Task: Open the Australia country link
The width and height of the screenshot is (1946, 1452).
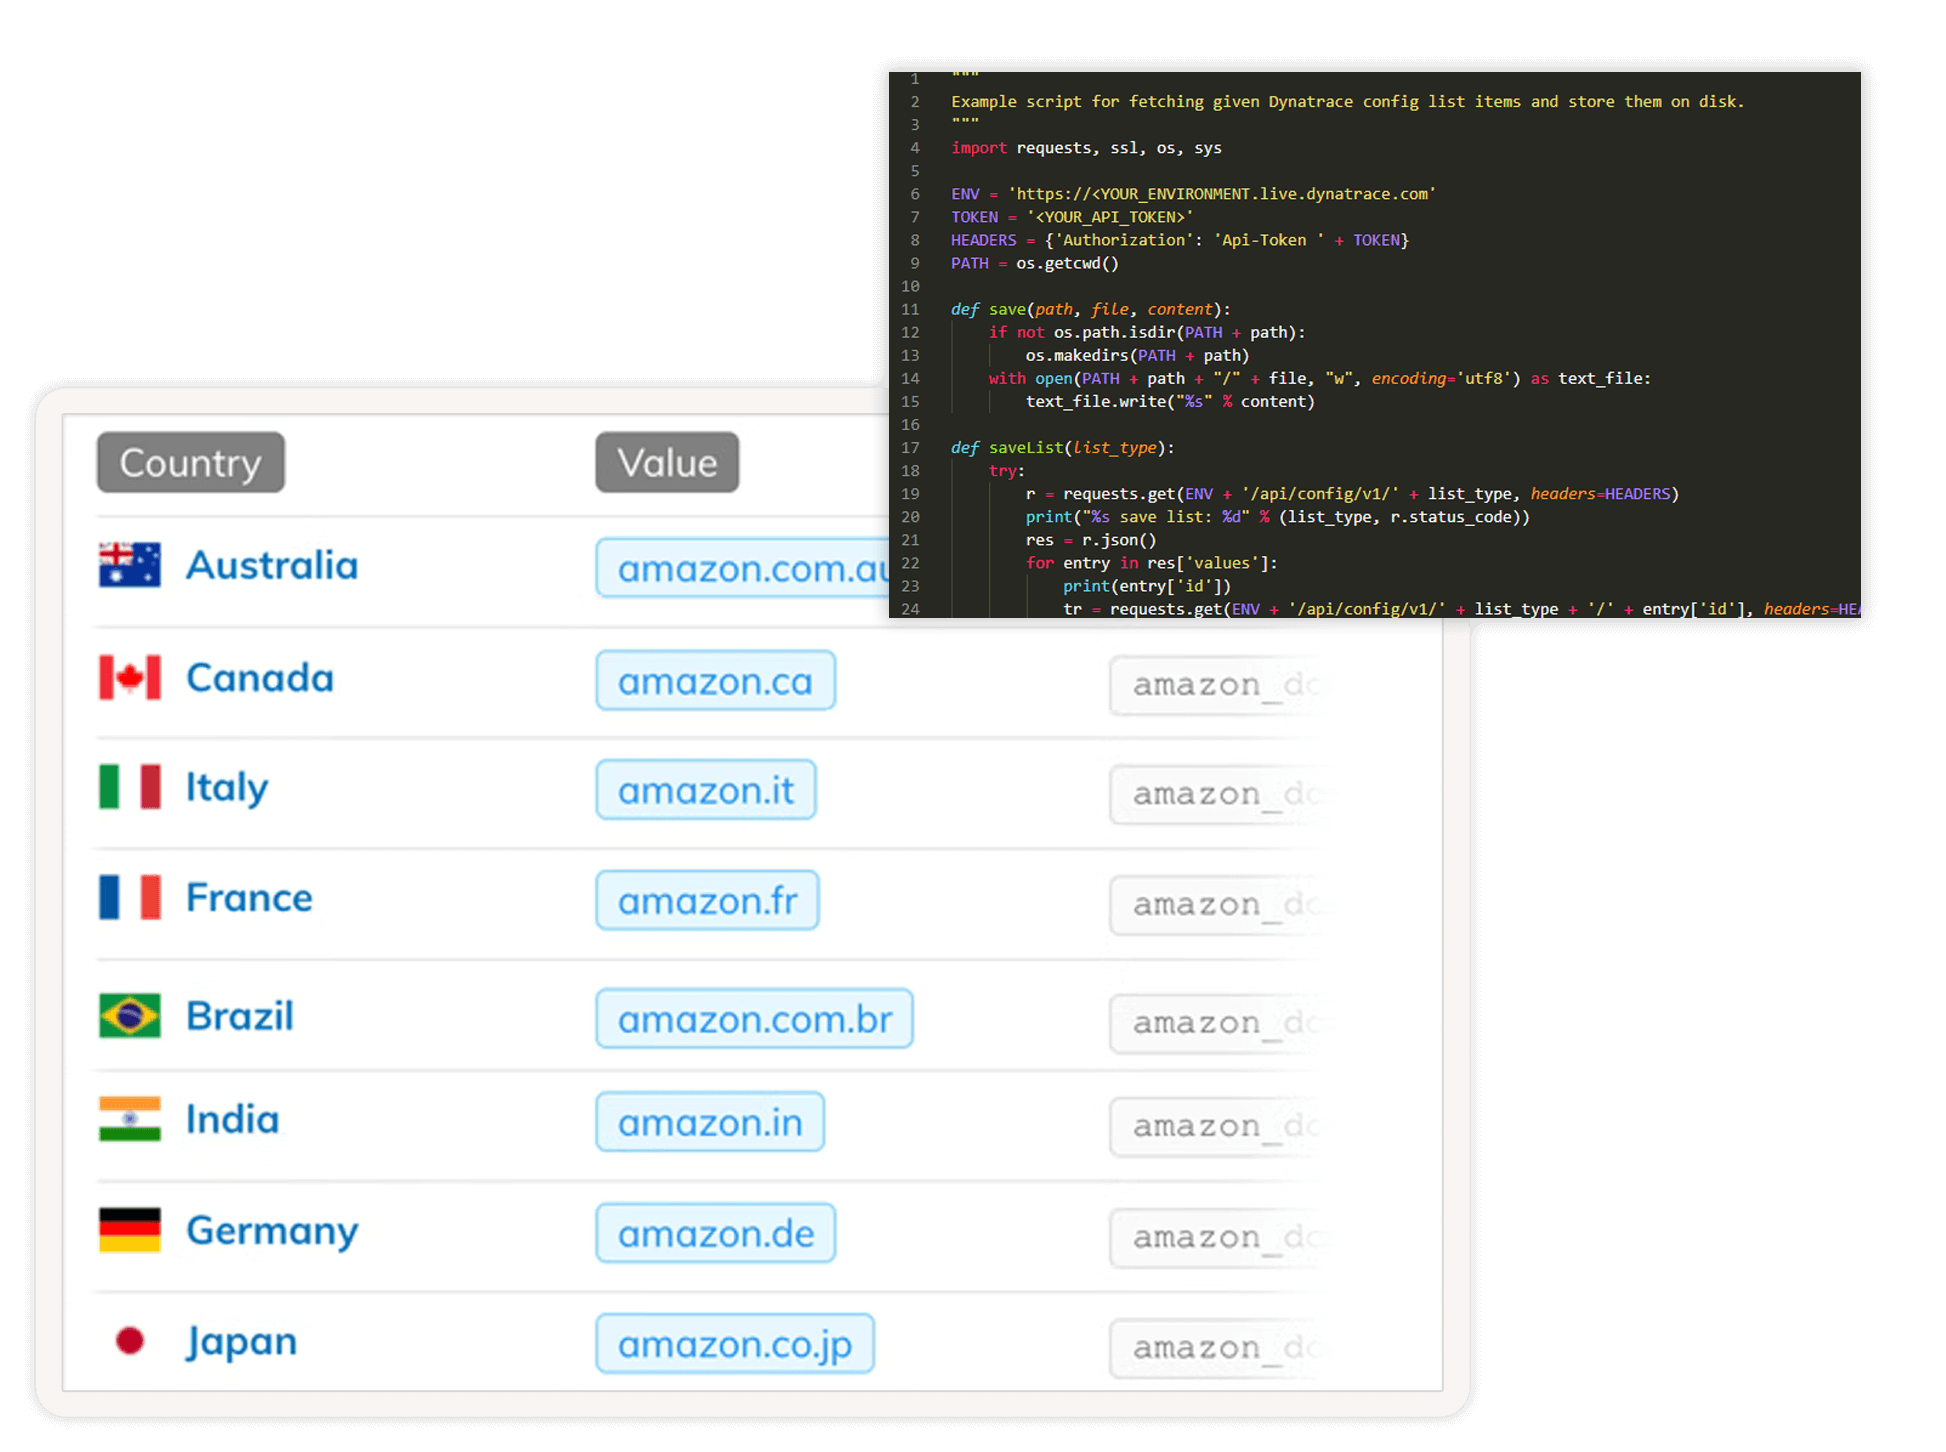Action: click(x=272, y=565)
